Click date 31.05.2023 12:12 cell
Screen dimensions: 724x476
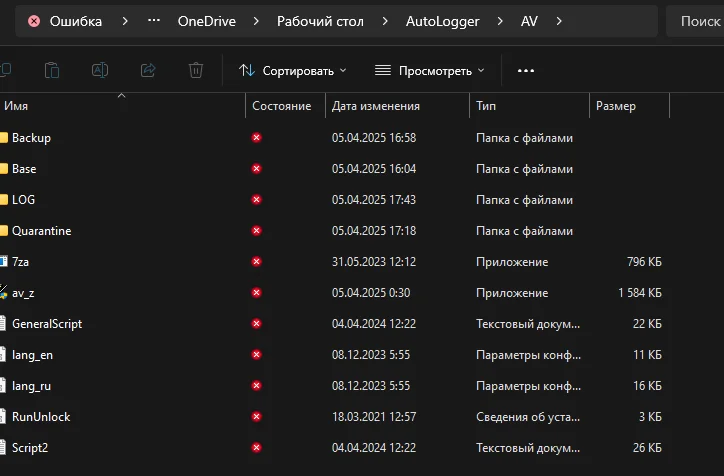(x=374, y=262)
